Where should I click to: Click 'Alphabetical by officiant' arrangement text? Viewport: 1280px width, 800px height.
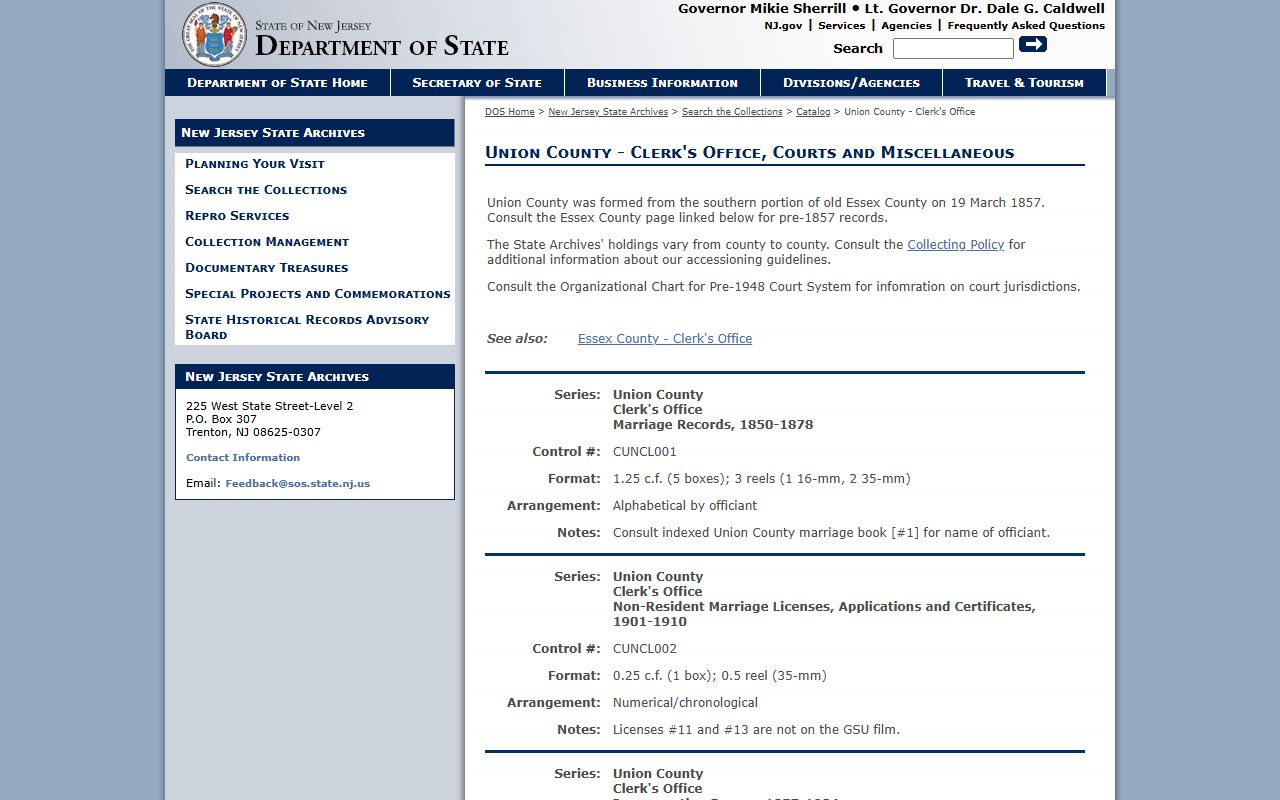point(685,506)
